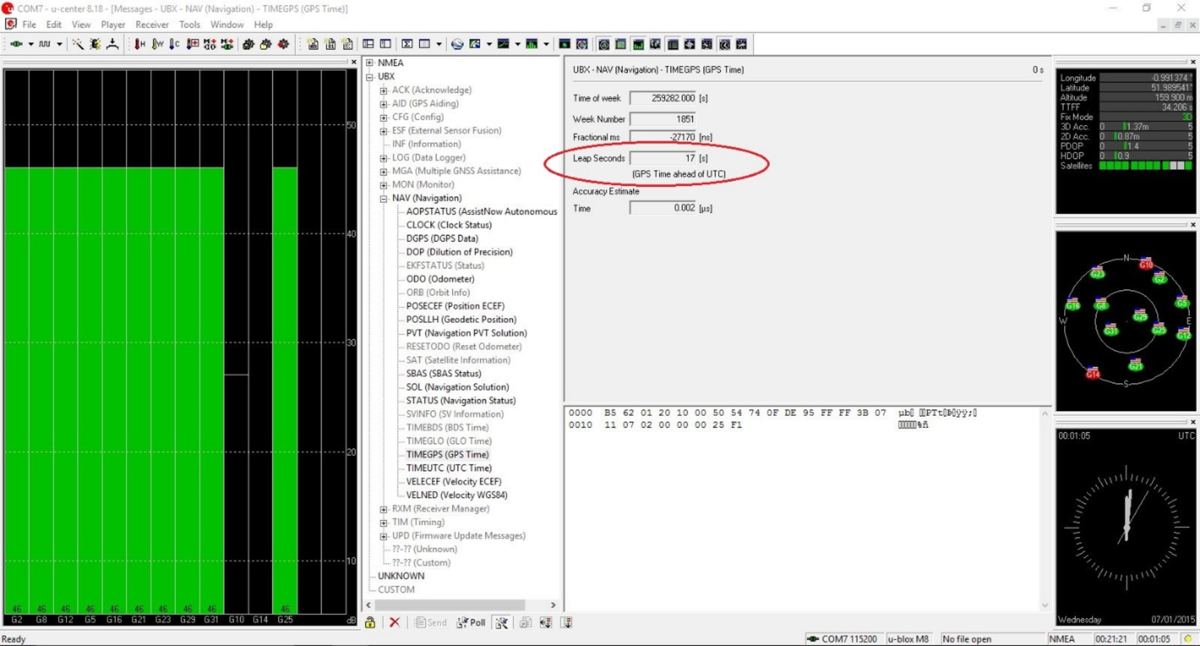Click the Time of week value field
The width and height of the screenshot is (1200, 646).
[x=663, y=98]
